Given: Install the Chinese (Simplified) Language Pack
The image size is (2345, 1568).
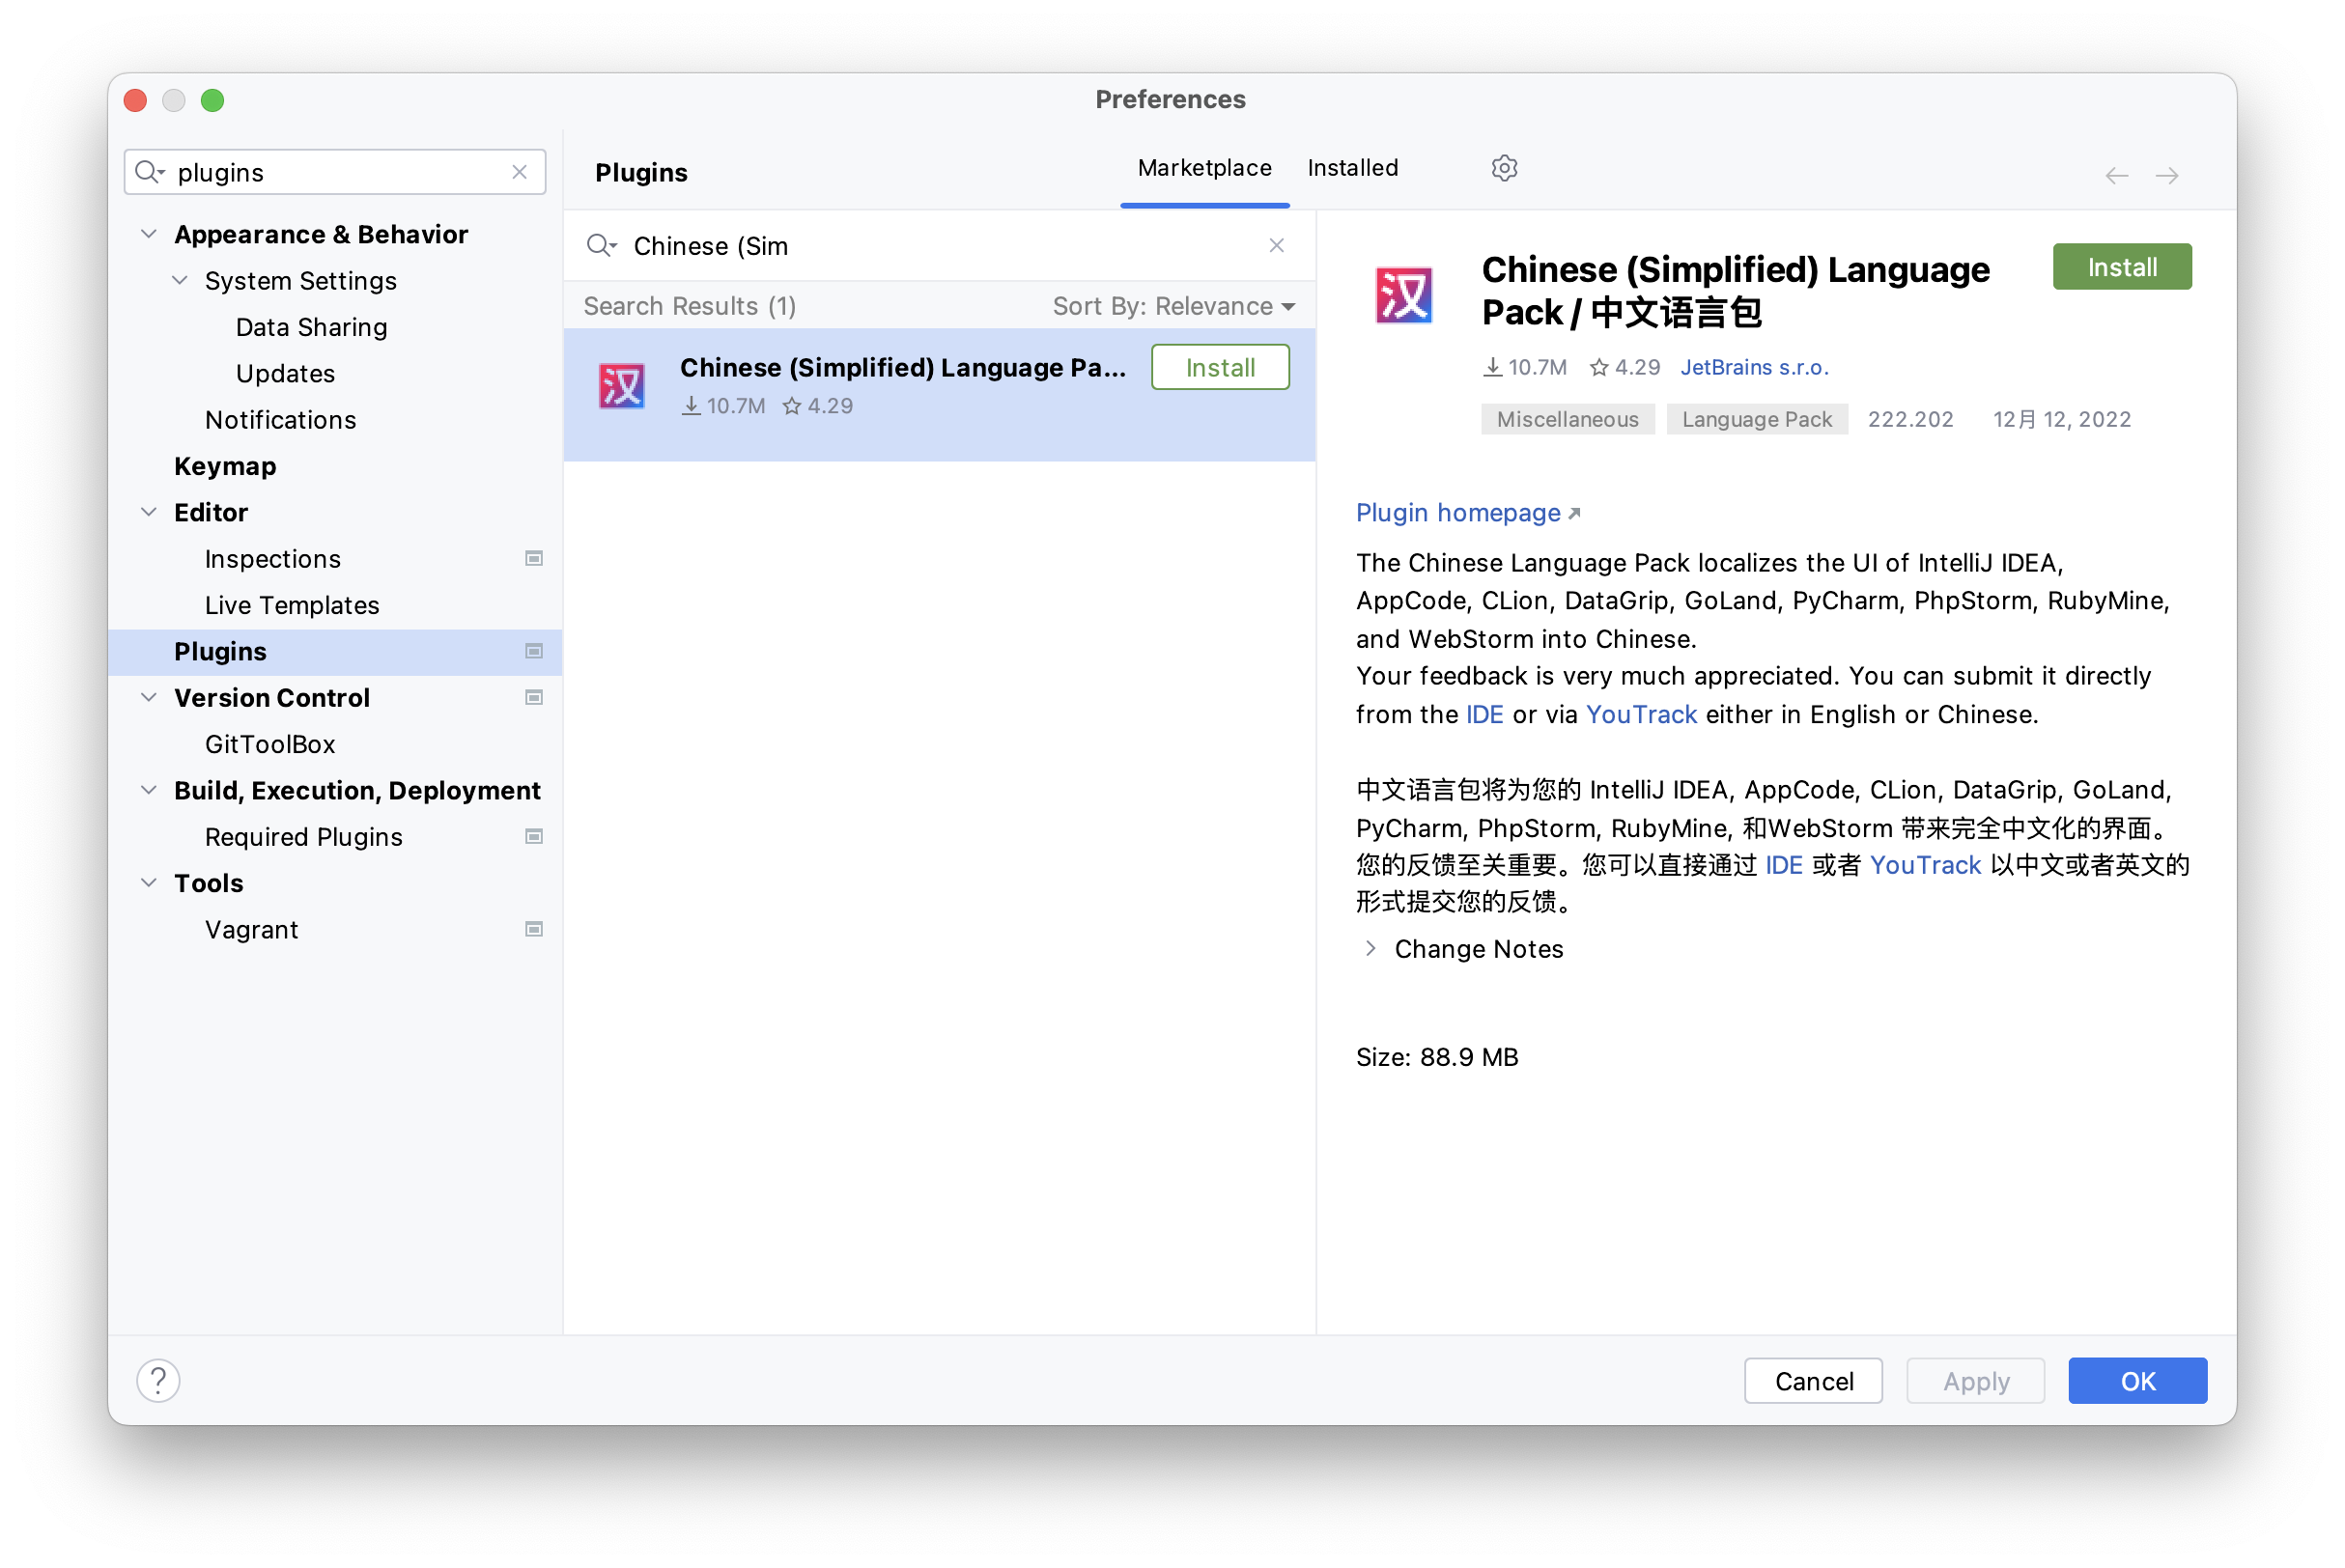Looking at the screenshot, I should [x=2121, y=266].
